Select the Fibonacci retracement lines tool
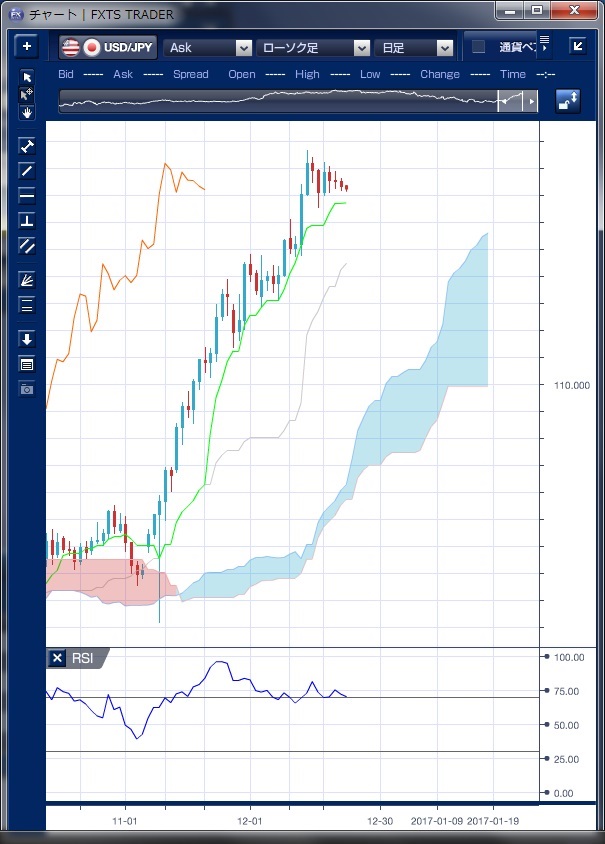Image resolution: width=605 pixels, height=844 pixels. pyautogui.click(x=27, y=305)
